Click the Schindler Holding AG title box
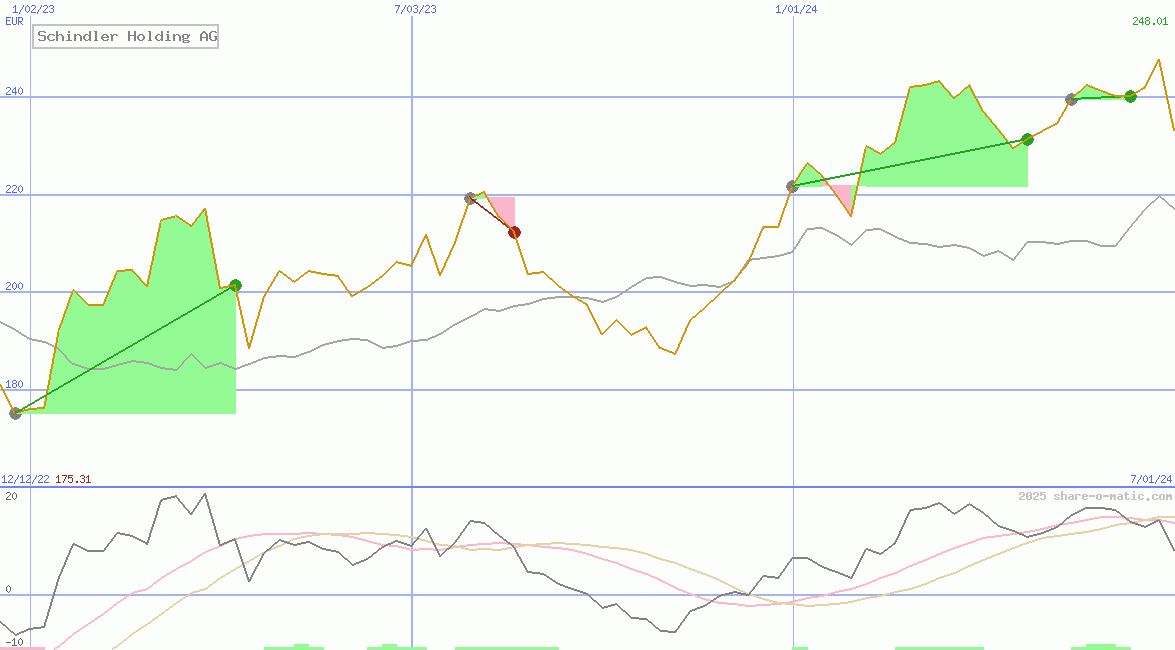This screenshot has width=1175, height=650. [125, 36]
